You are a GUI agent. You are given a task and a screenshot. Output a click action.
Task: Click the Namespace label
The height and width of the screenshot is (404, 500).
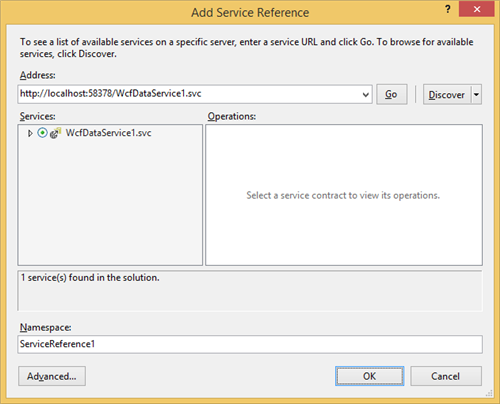pyautogui.click(x=46, y=327)
